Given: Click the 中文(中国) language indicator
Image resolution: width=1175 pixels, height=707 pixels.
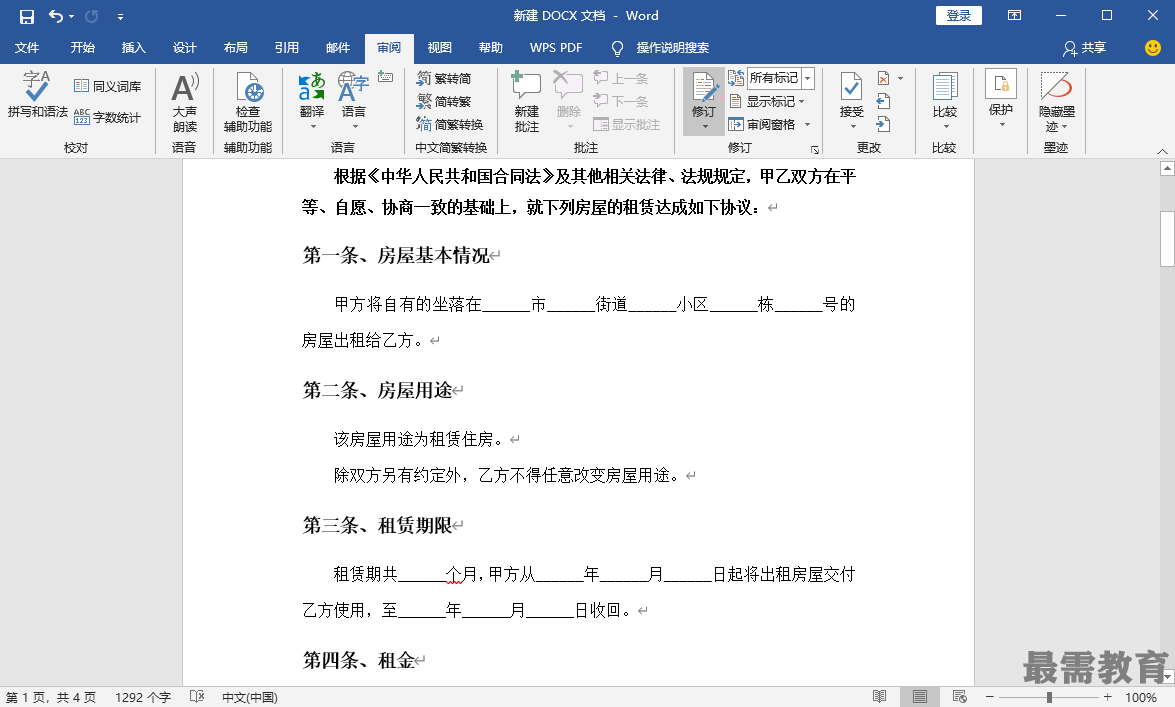Looking at the screenshot, I should coord(250,697).
